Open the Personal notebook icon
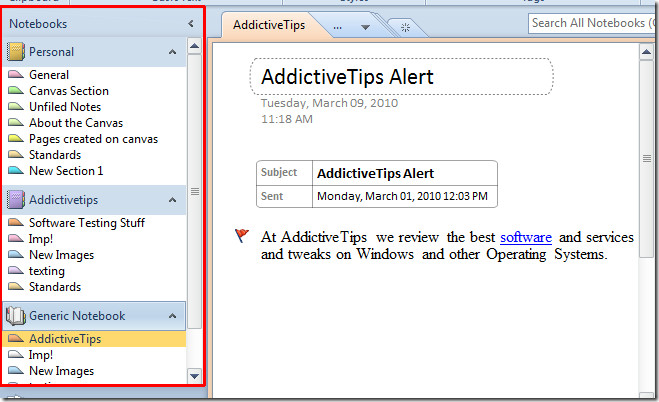The image size is (659, 402). point(16,52)
